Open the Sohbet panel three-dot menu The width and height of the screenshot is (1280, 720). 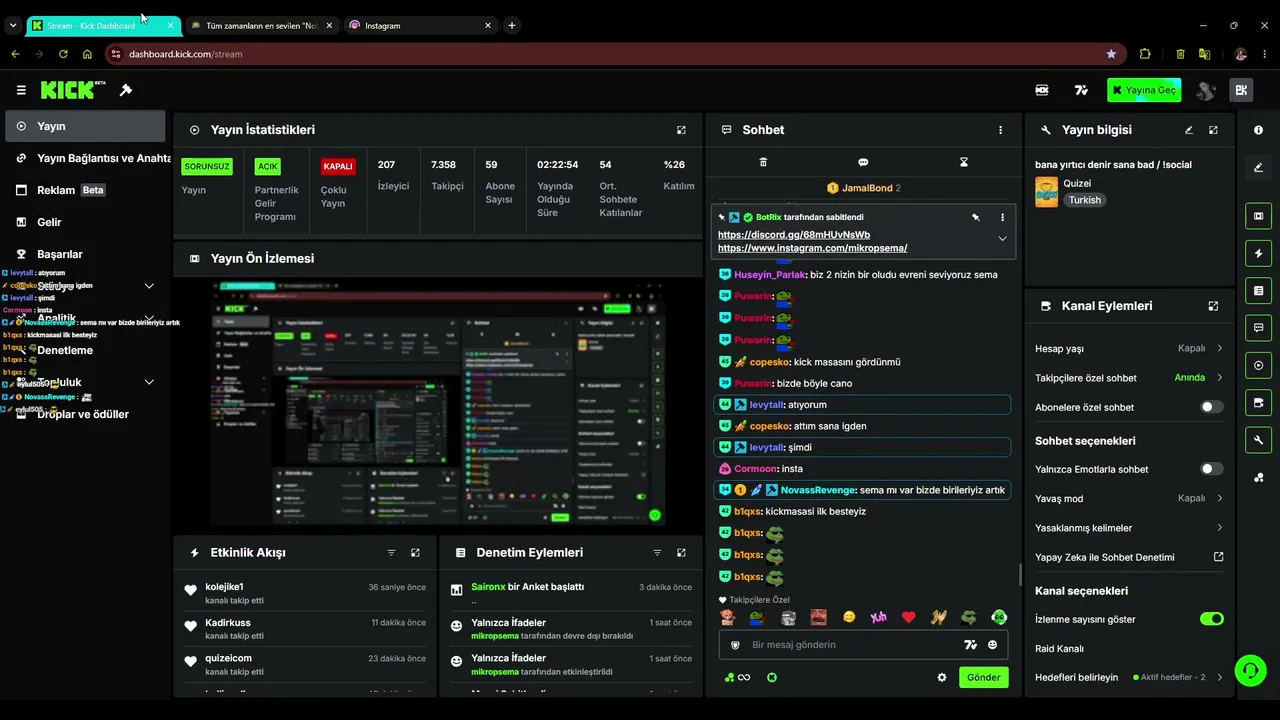coord(1000,130)
